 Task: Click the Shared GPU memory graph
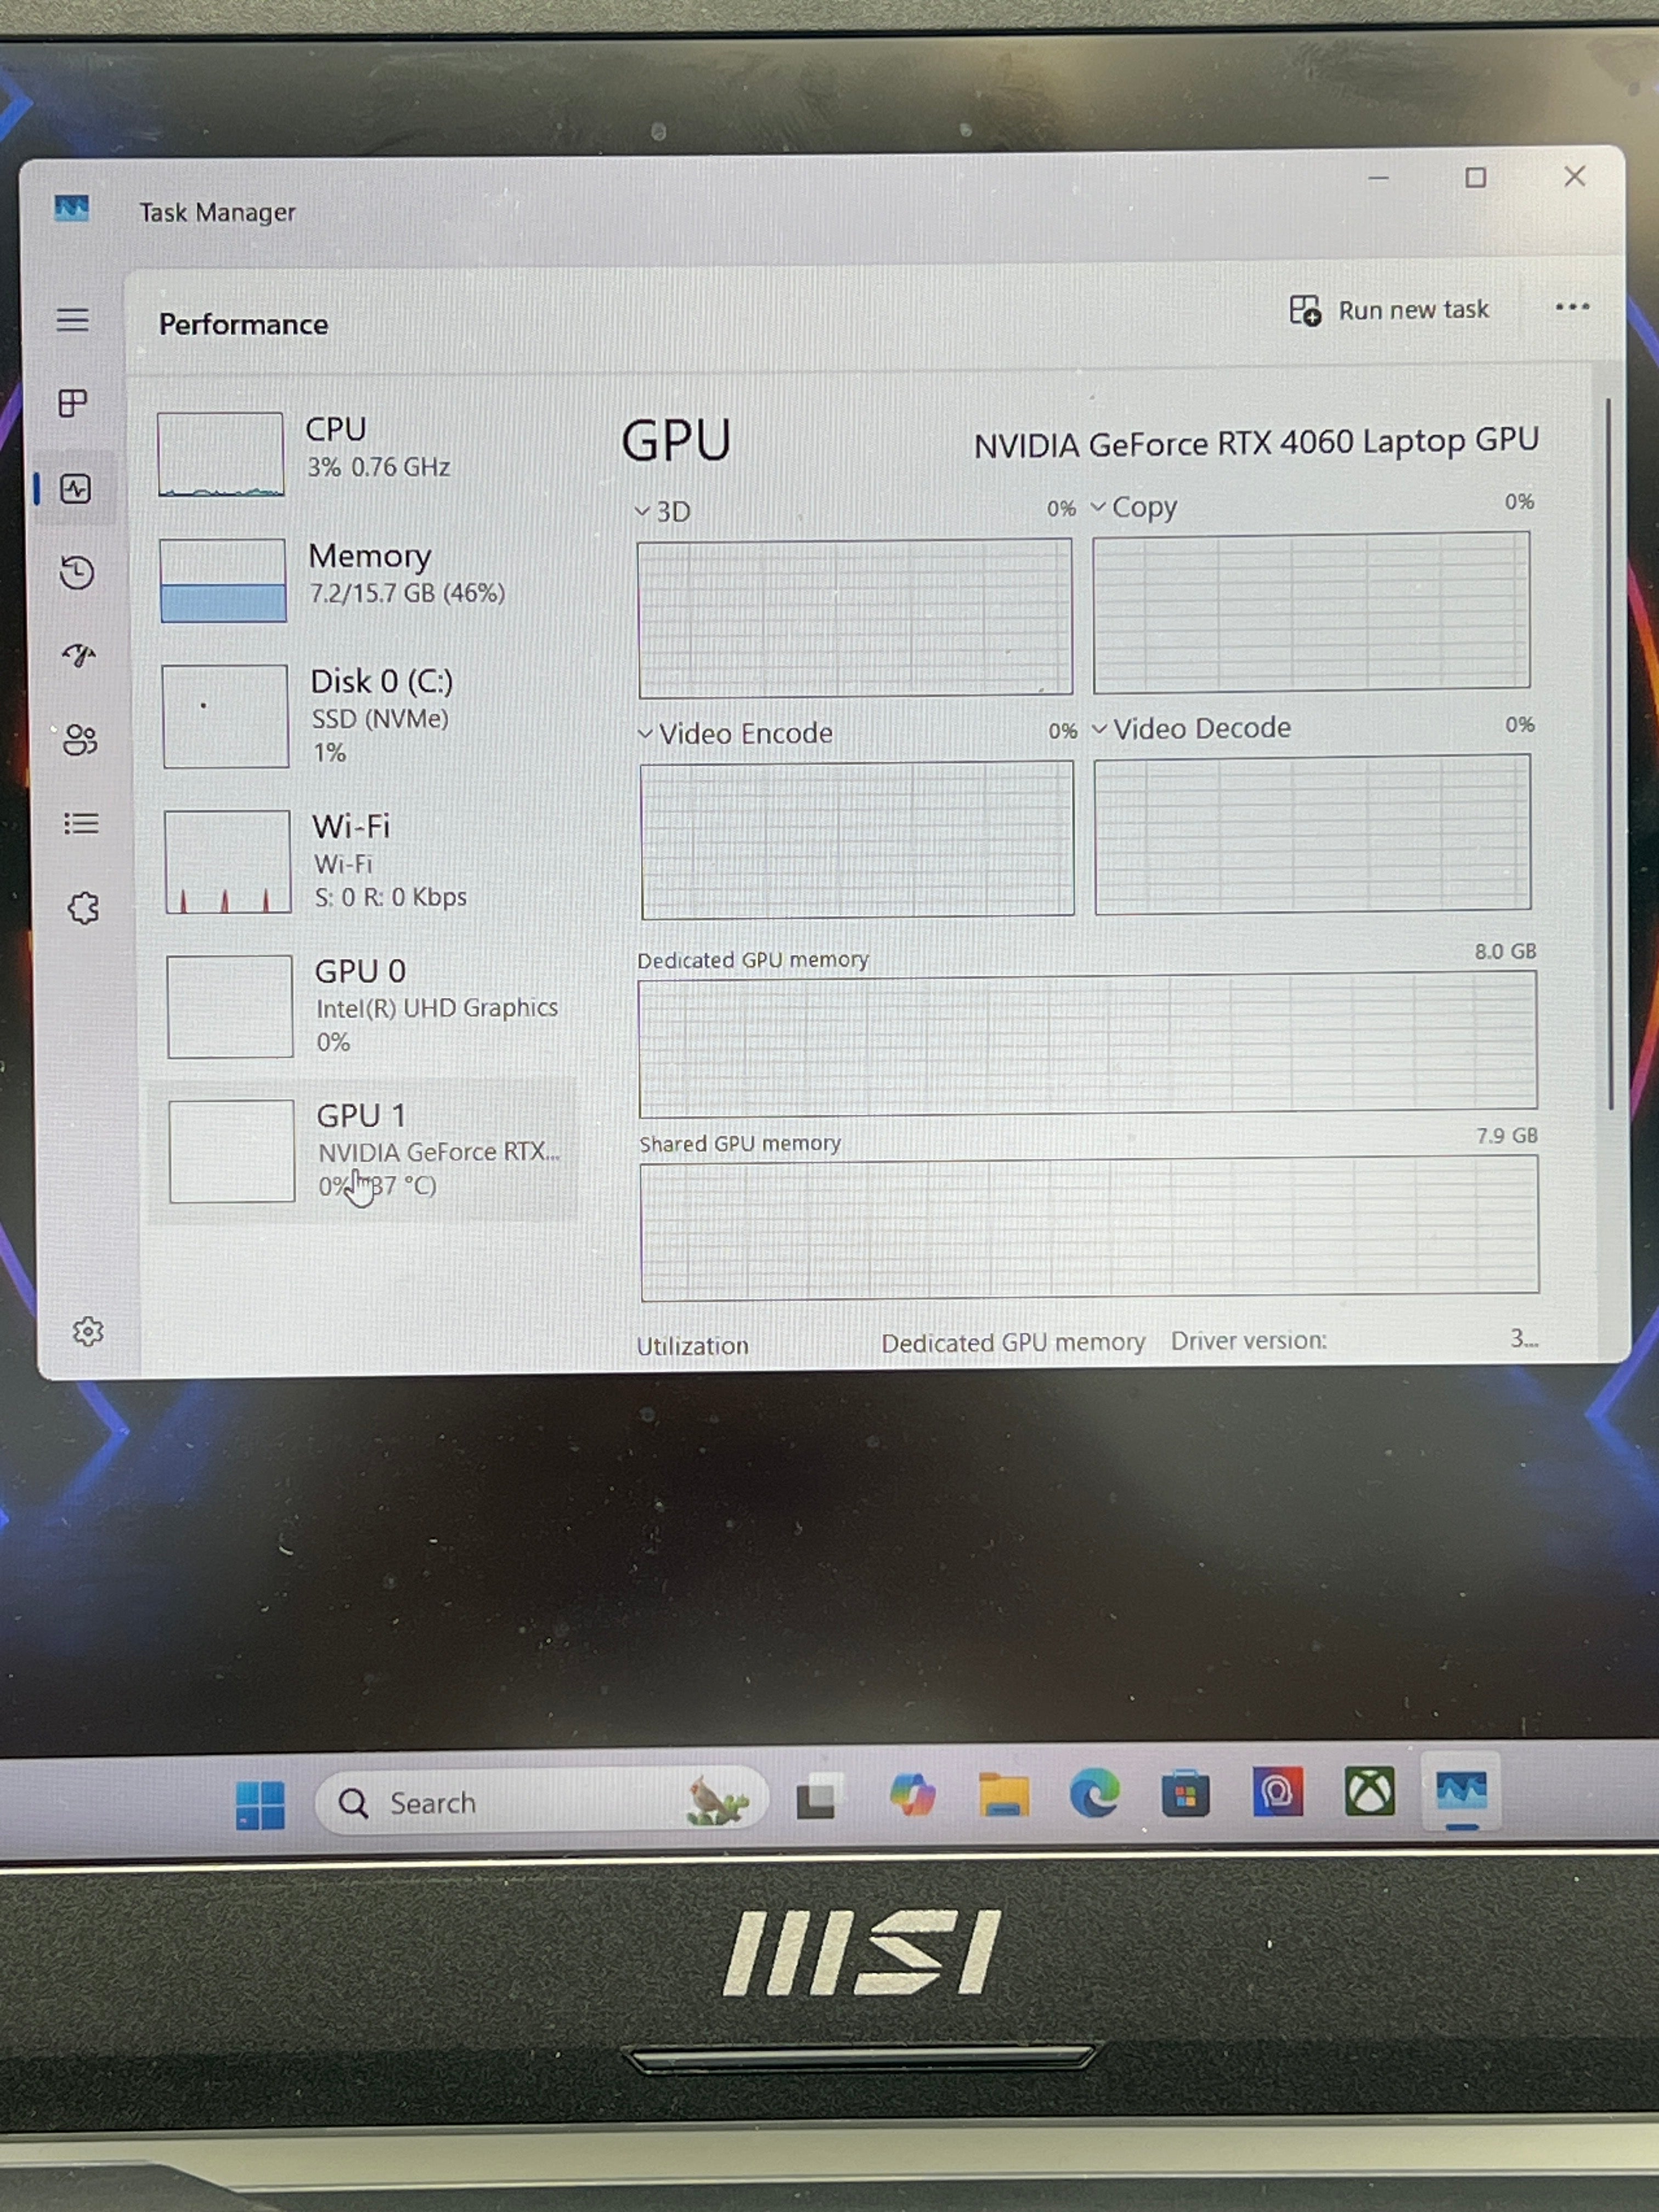1089,1228
